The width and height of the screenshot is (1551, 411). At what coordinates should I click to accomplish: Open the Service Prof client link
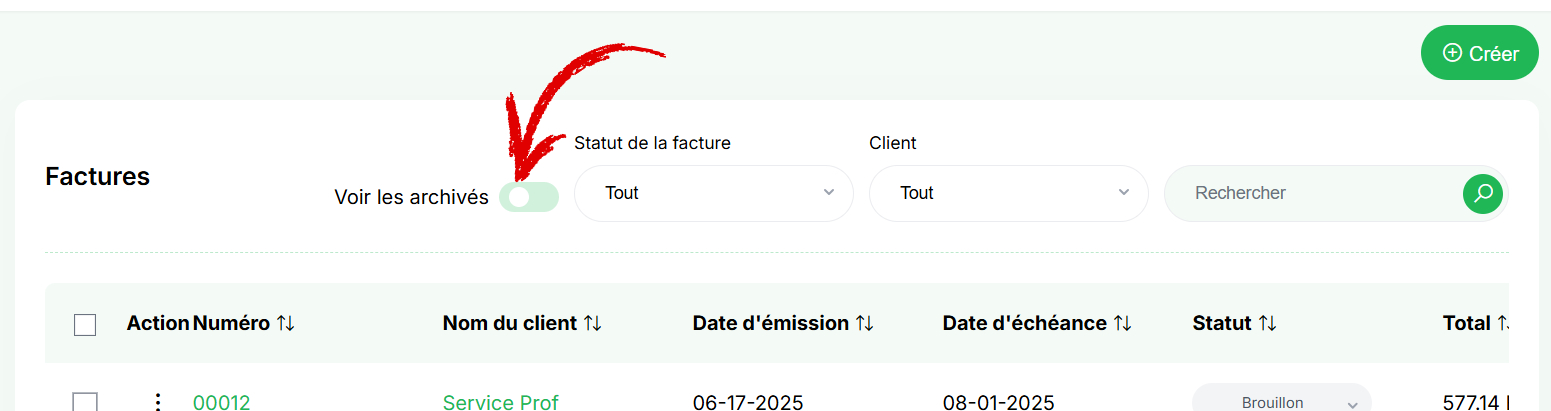(x=501, y=402)
